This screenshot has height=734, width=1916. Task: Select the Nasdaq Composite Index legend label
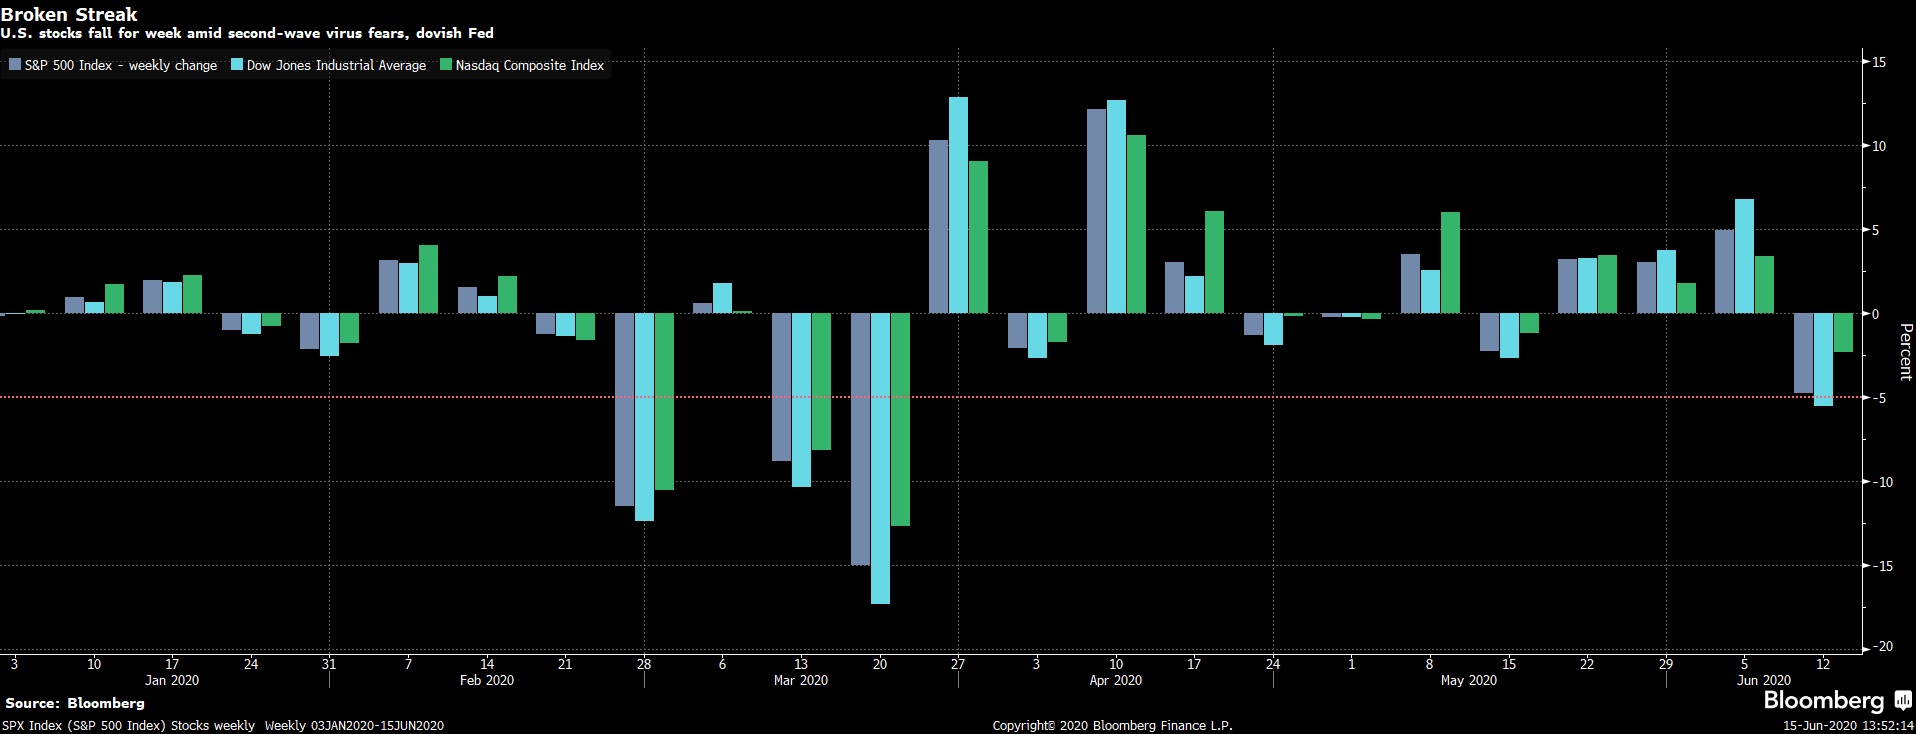point(529,65)
